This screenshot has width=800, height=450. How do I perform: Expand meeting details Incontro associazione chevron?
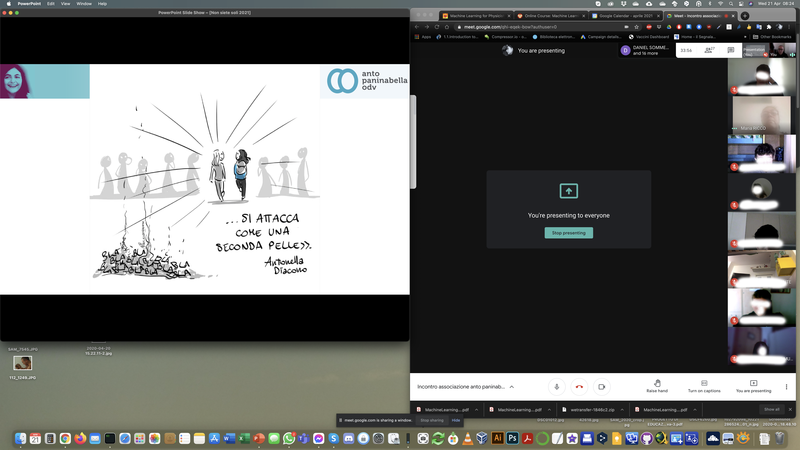512,387
